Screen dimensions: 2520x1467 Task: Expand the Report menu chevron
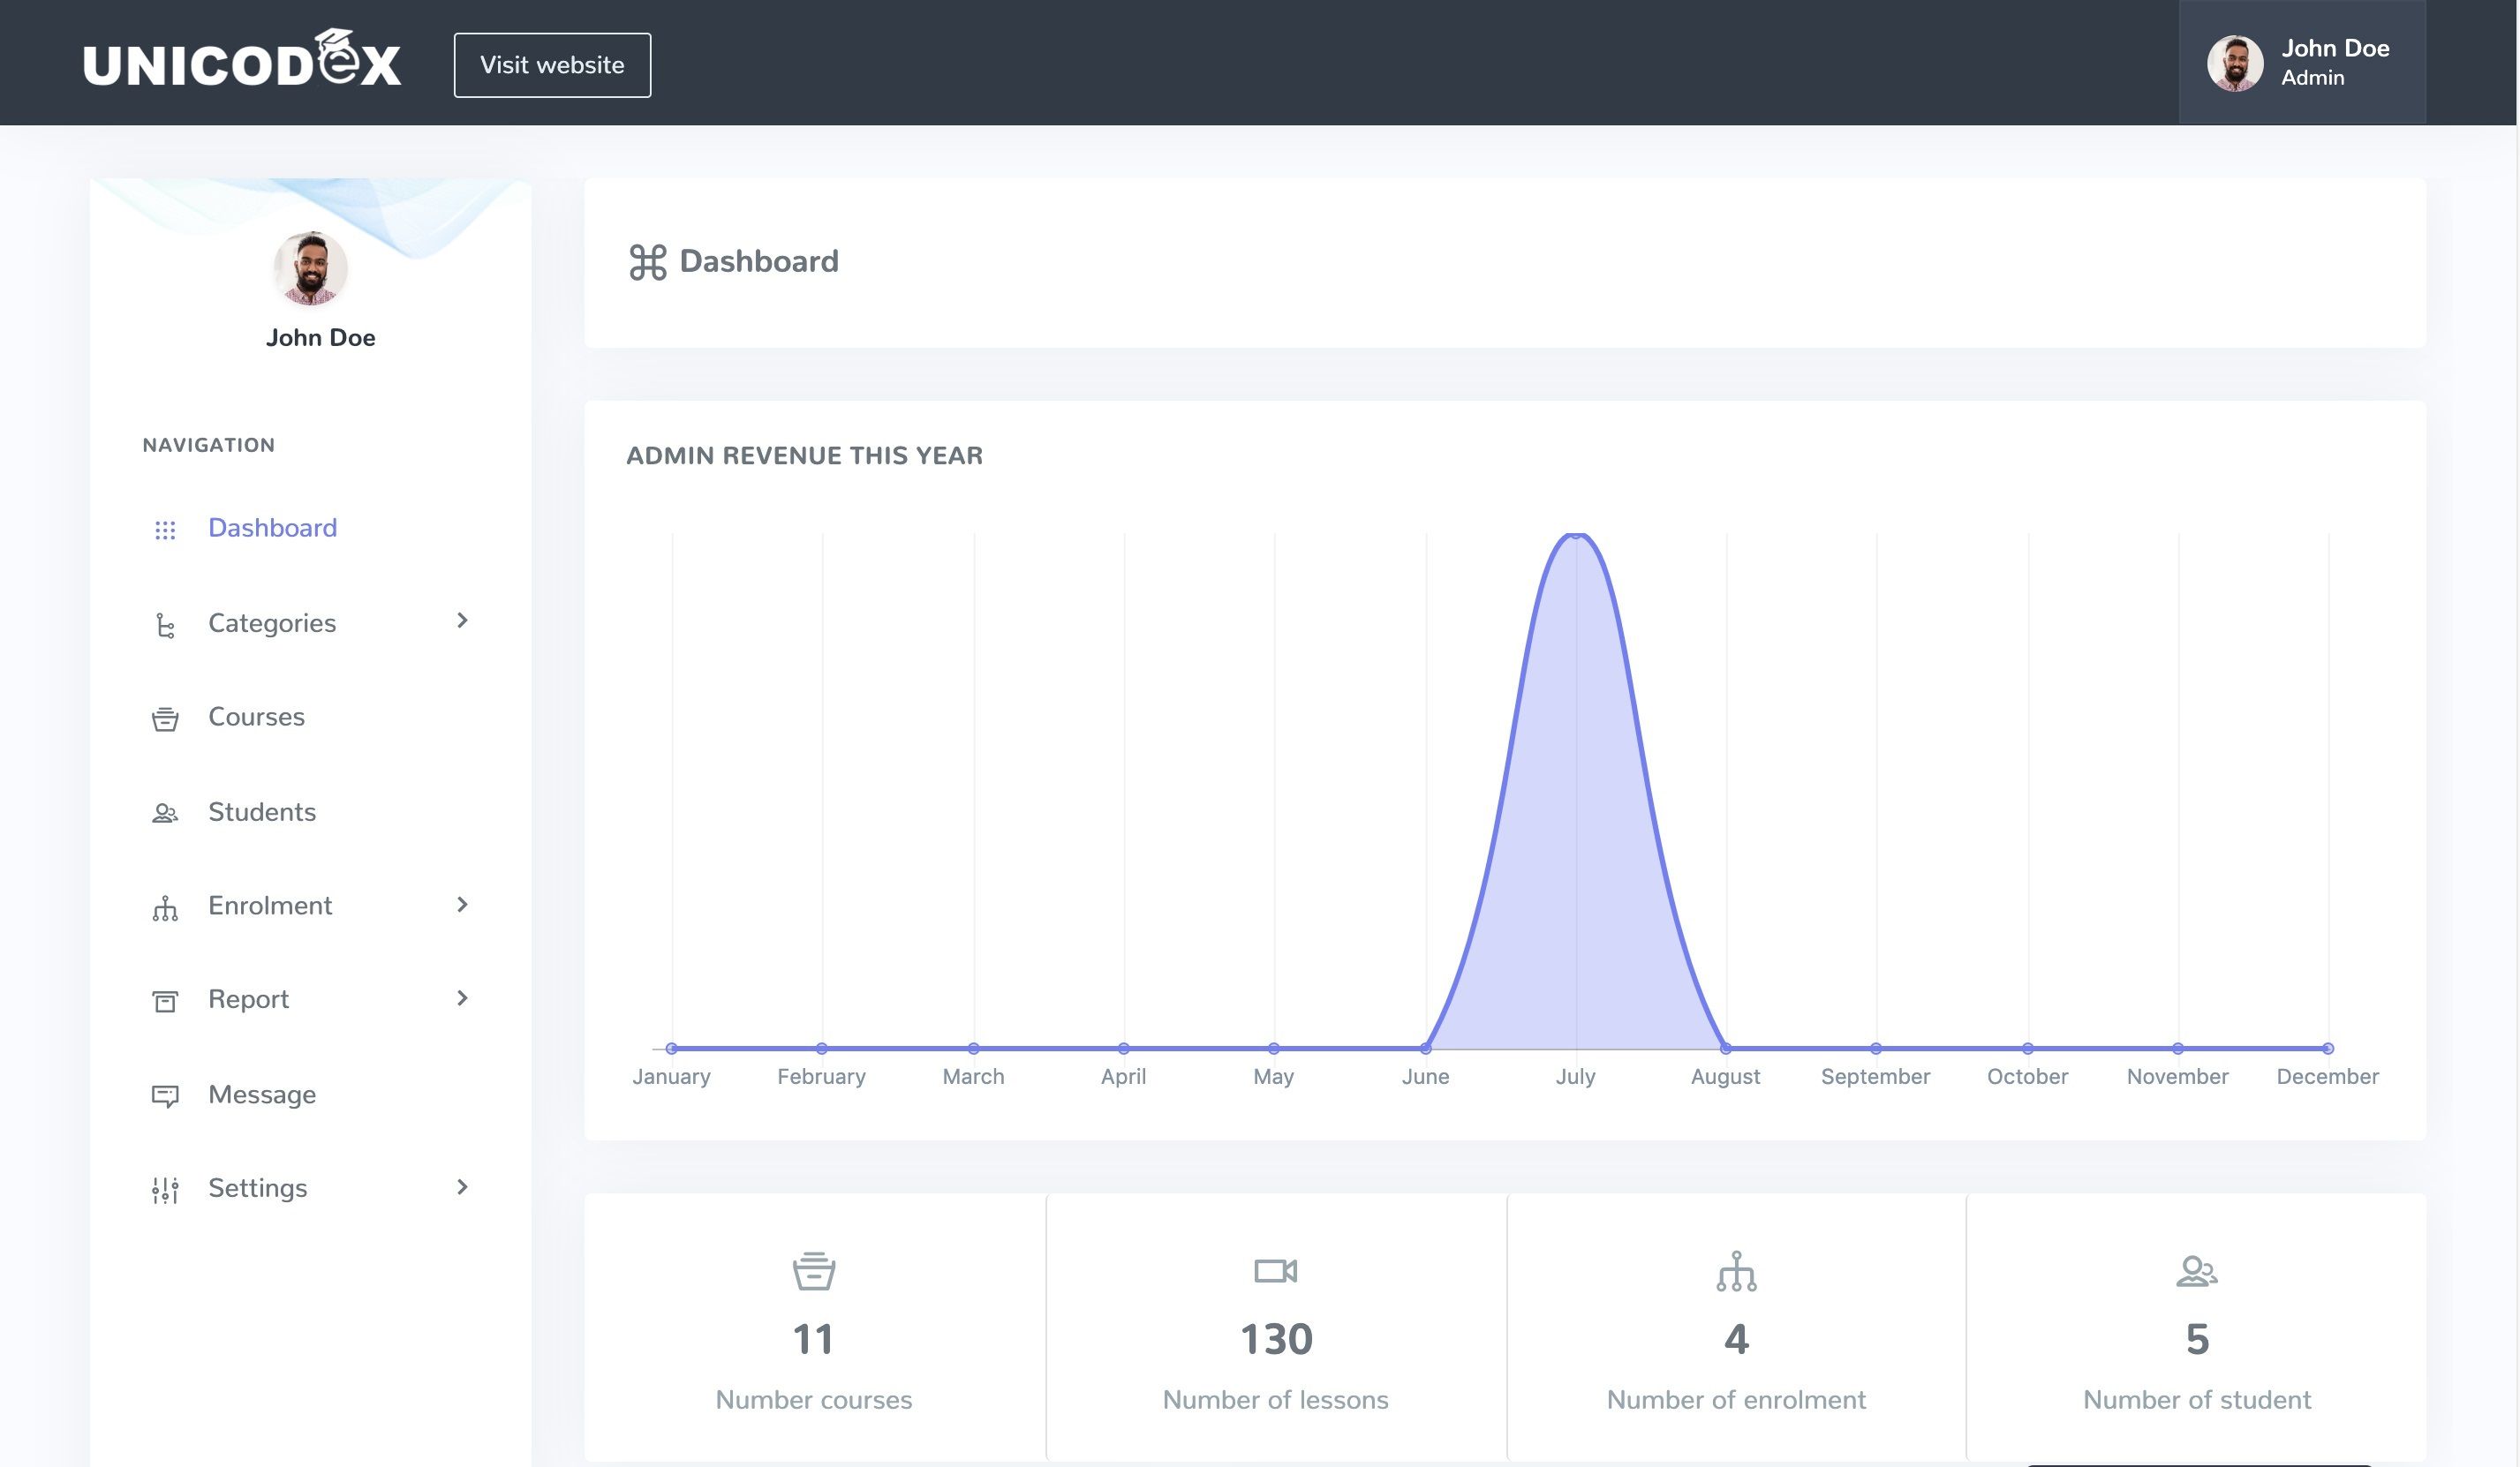[x=462, y=998]
